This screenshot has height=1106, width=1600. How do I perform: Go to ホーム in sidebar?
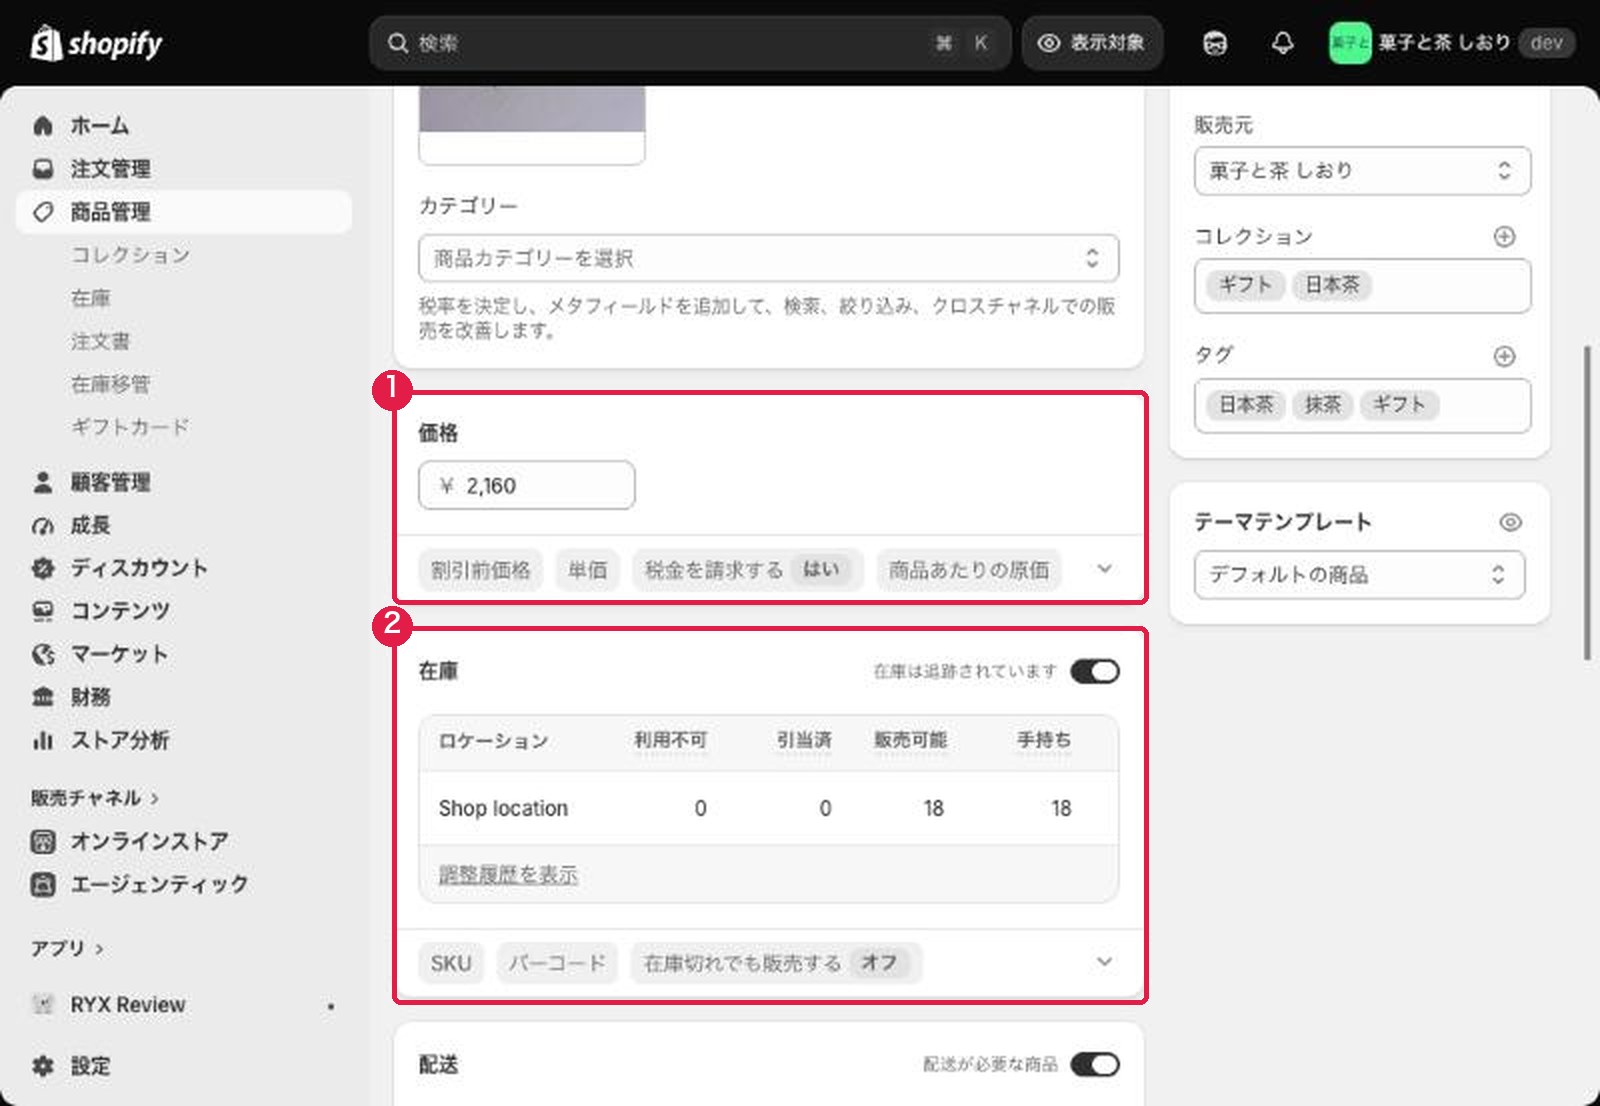pyautogui.click(x=184, y=126)
